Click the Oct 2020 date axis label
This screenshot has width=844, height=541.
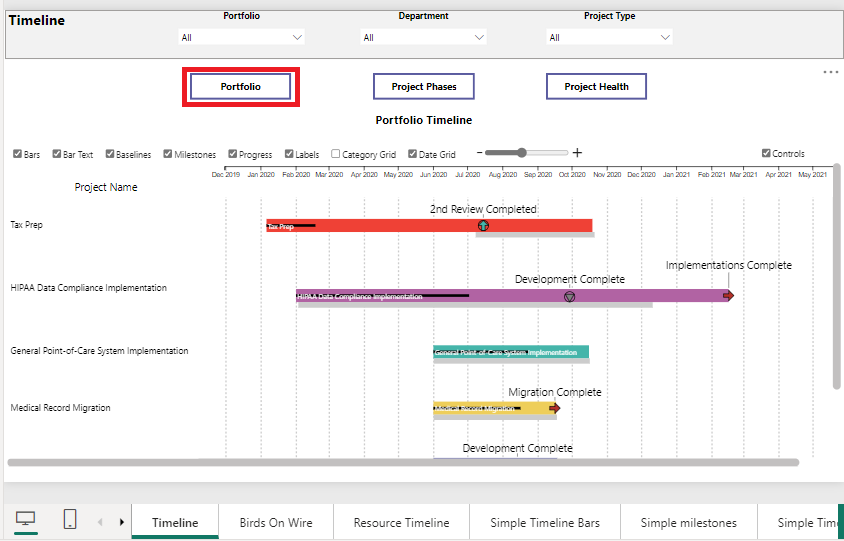click(572, 174)
